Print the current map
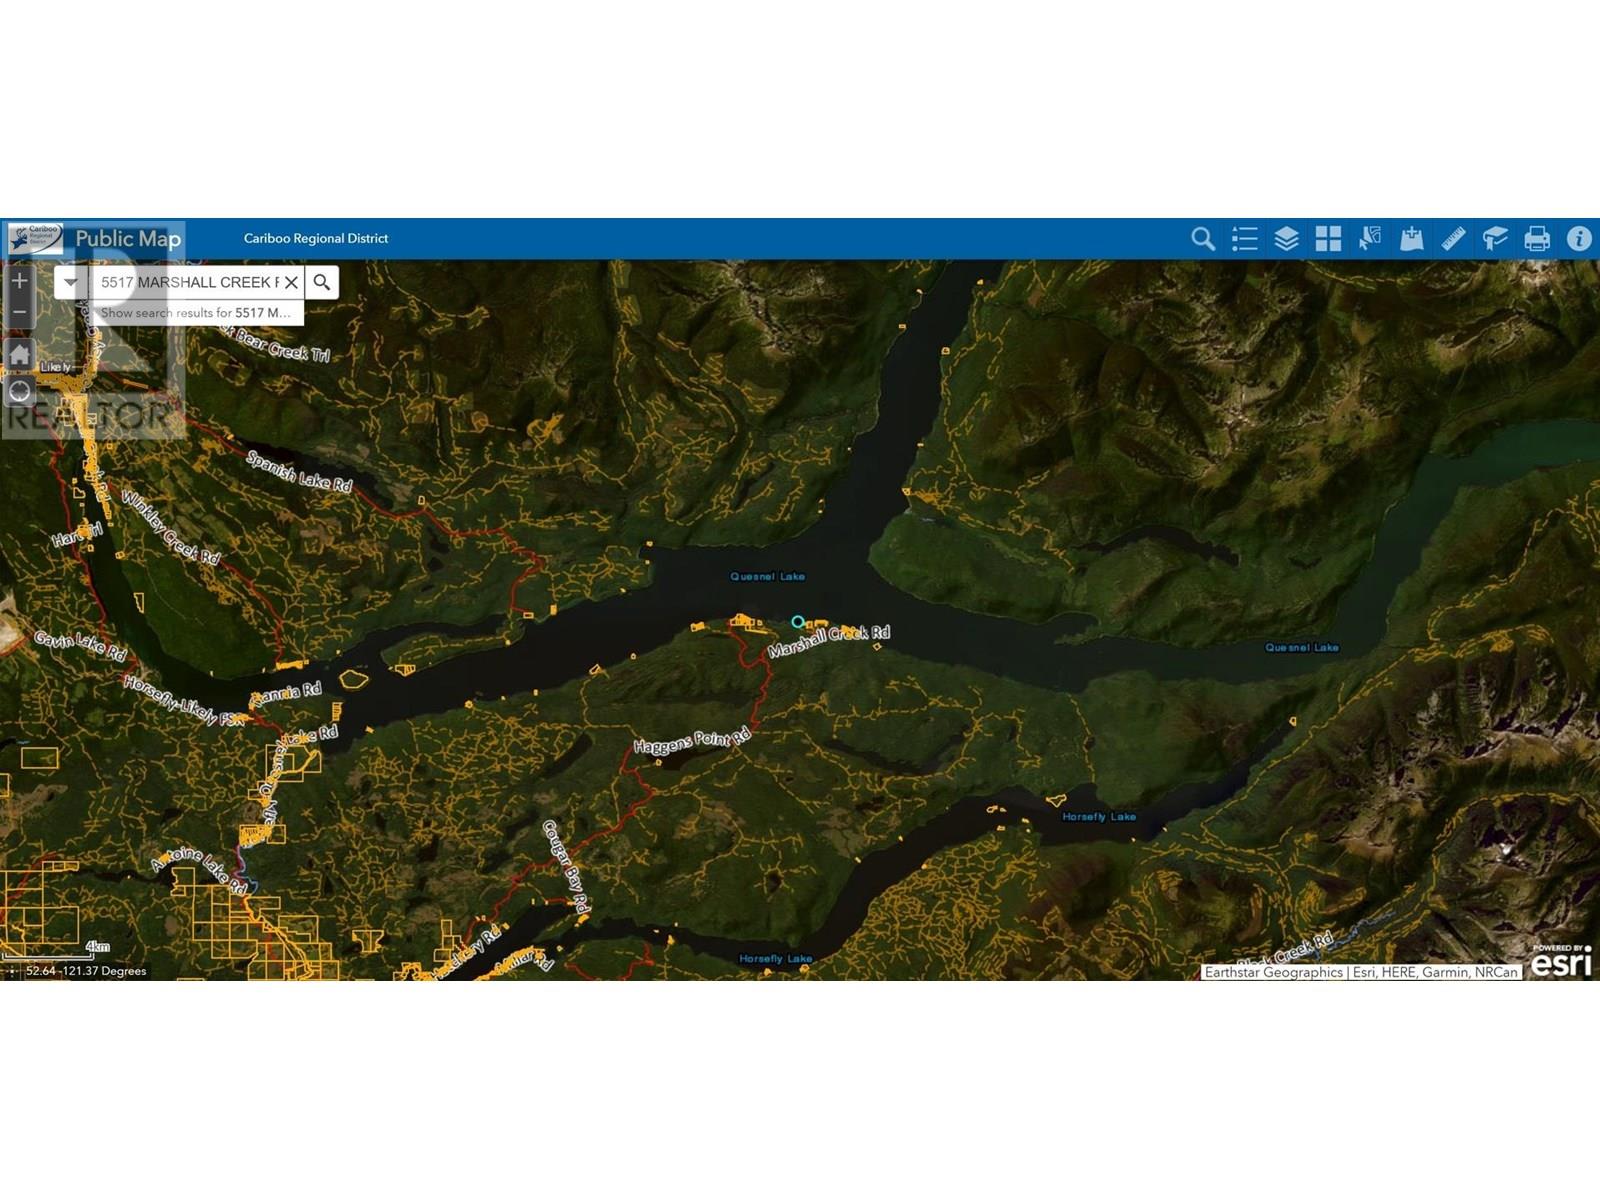This screenshot has height=1200, width=1600. (1537, 239)
